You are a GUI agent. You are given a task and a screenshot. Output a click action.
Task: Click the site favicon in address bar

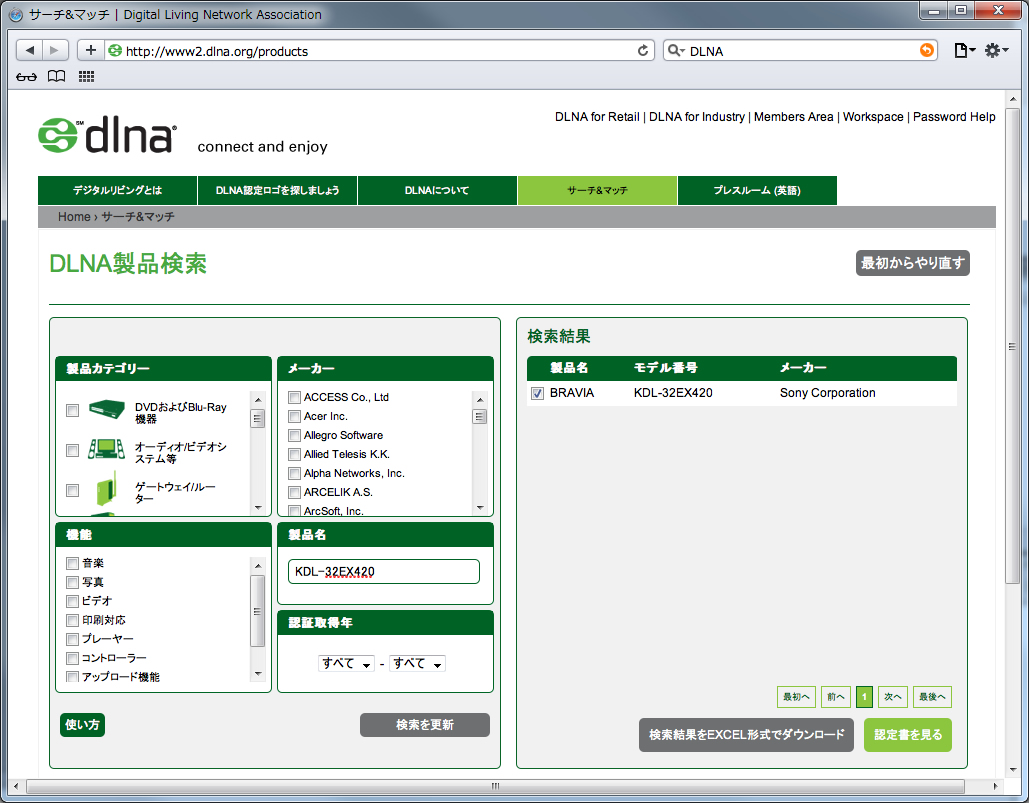116,51
